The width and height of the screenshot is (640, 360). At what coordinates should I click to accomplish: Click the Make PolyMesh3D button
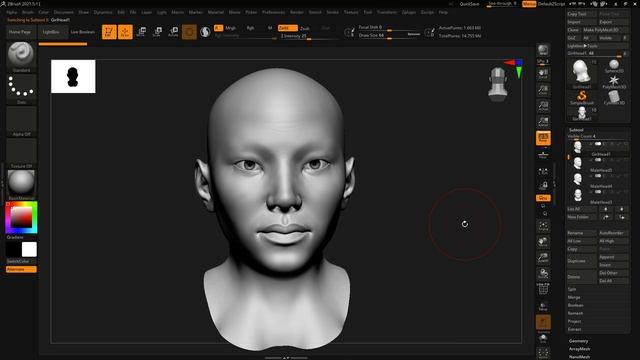tap(605, 30)
